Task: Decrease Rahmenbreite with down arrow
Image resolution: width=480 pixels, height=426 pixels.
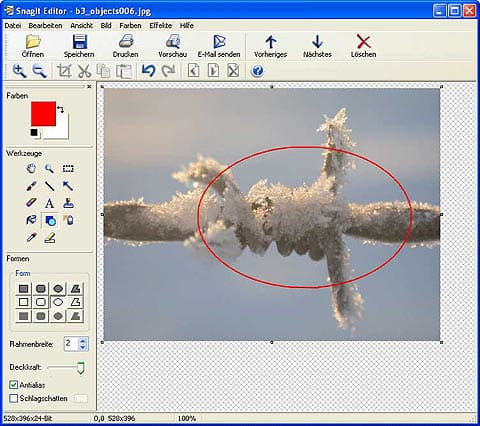Action: point(83,347)
